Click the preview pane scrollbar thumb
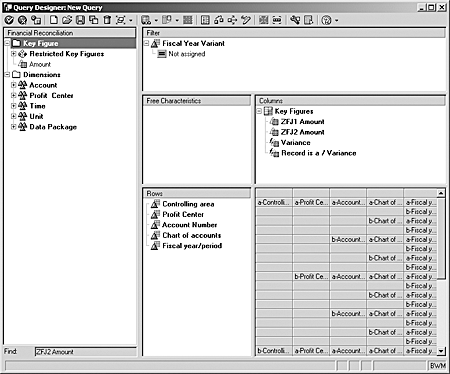The height and width of the screenshot is (374, 450). [441, 238]
